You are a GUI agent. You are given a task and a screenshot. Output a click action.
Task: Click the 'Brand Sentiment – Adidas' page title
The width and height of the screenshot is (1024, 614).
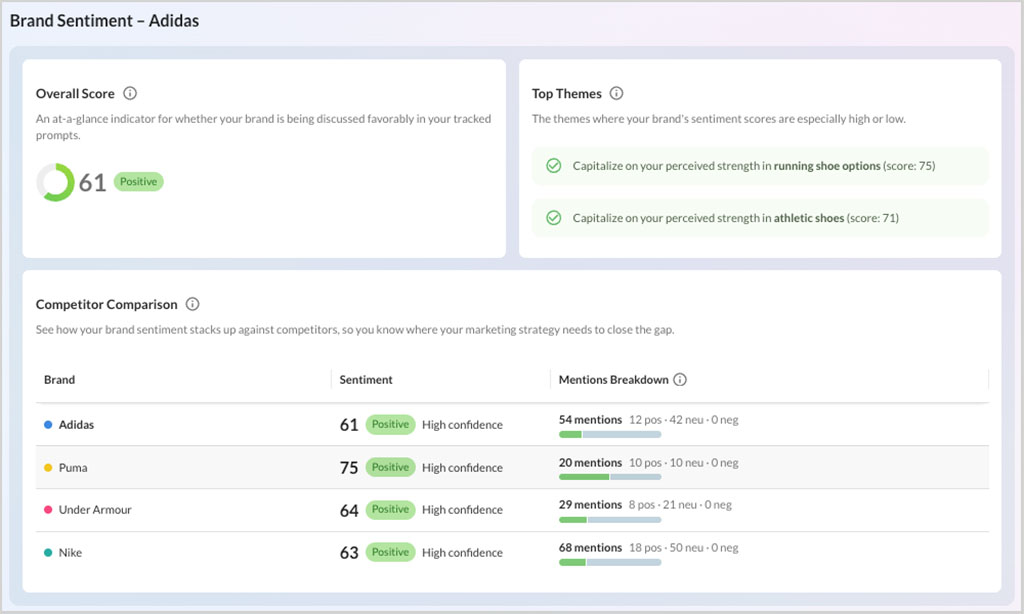104,21
